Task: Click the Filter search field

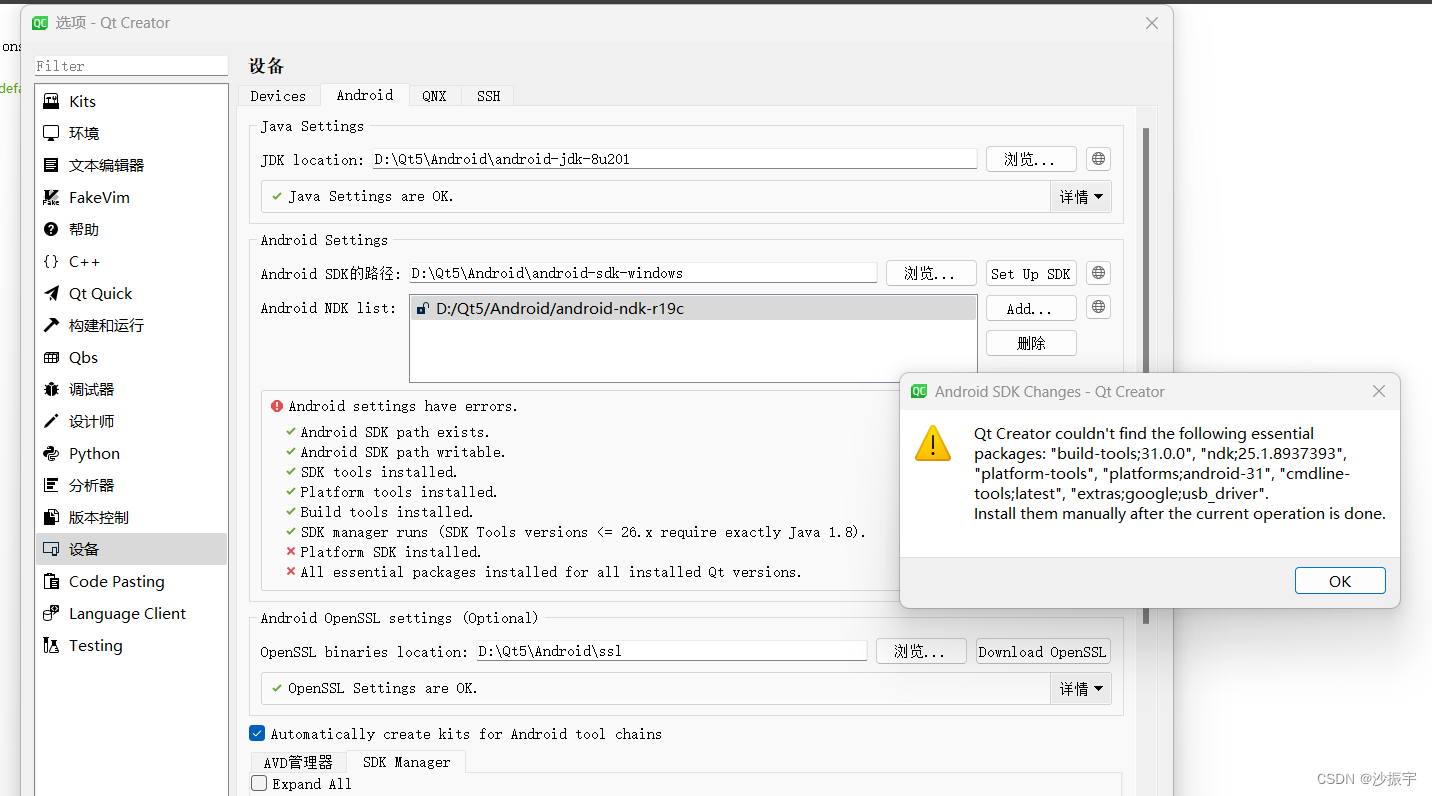Action: [x=131, y=66]
